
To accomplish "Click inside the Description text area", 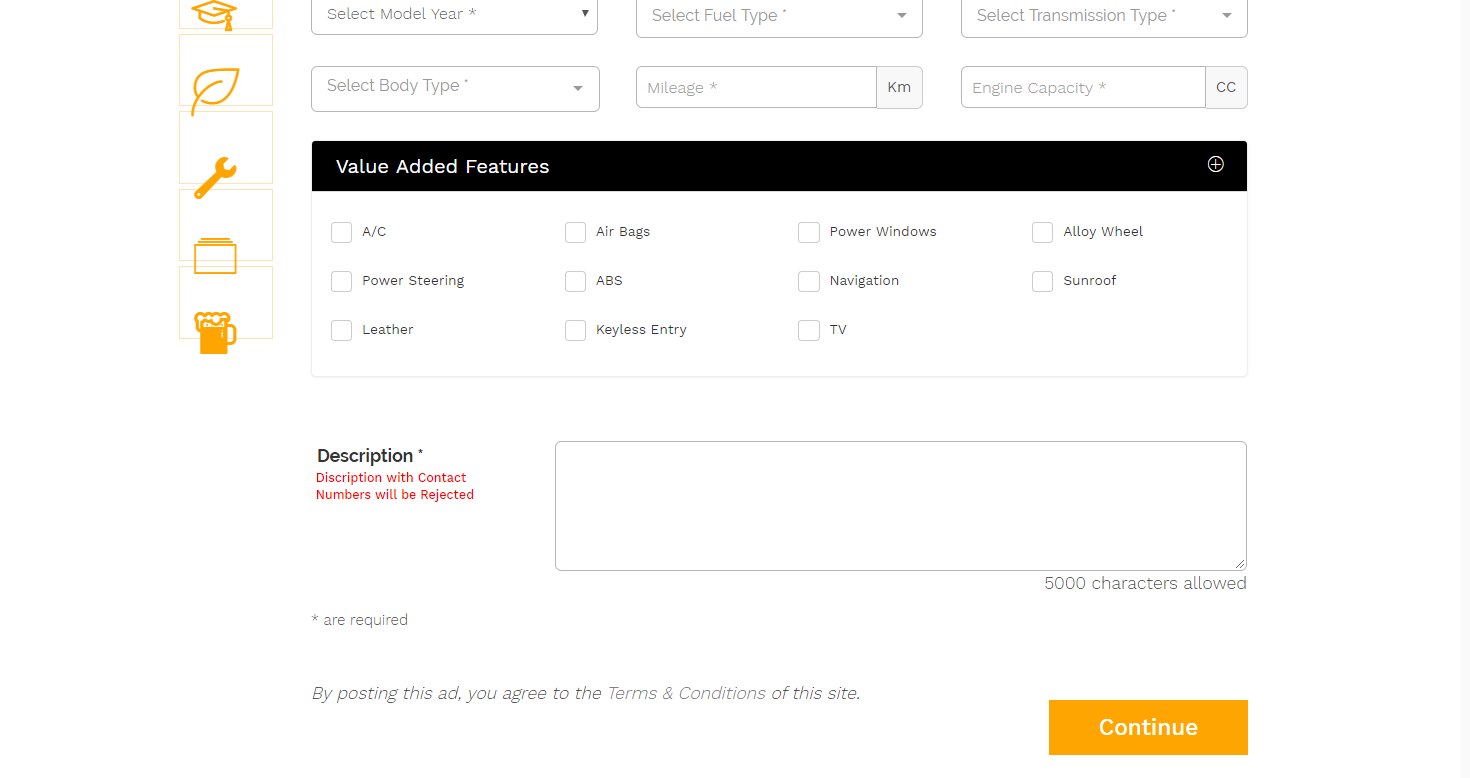I will [x=901, y=506].
